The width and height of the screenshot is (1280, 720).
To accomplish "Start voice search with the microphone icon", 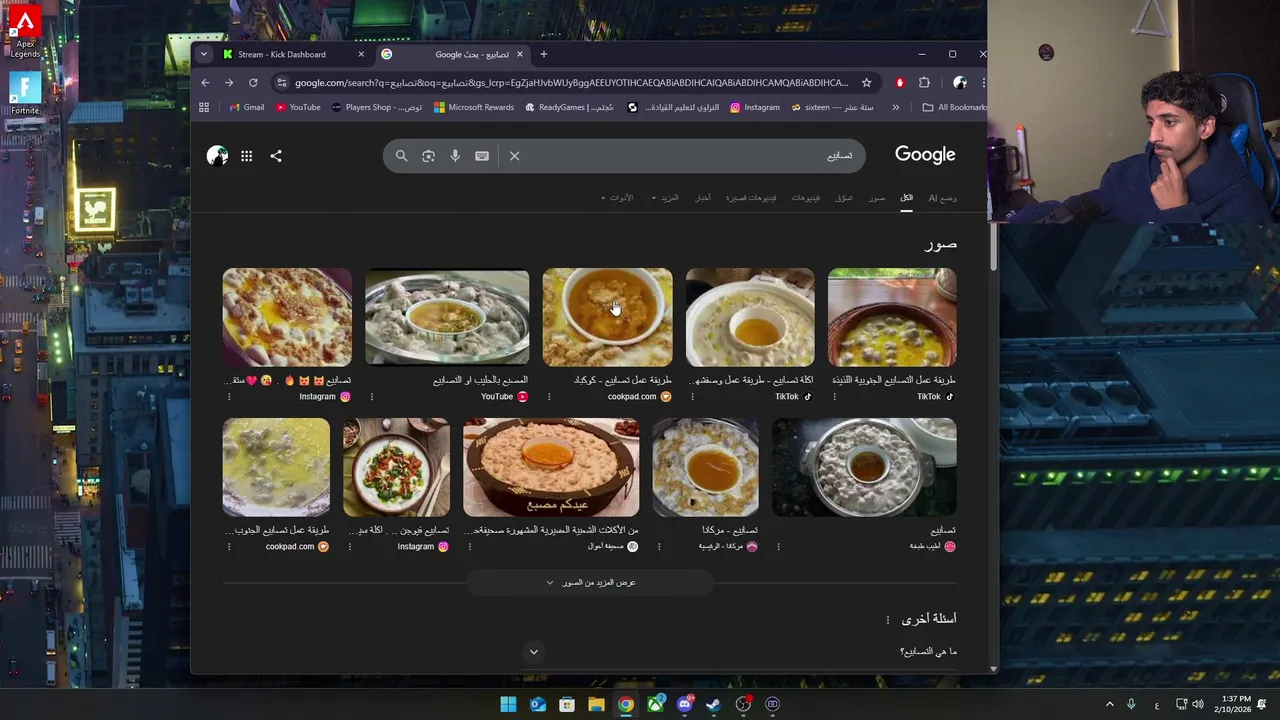I will 455,156.
